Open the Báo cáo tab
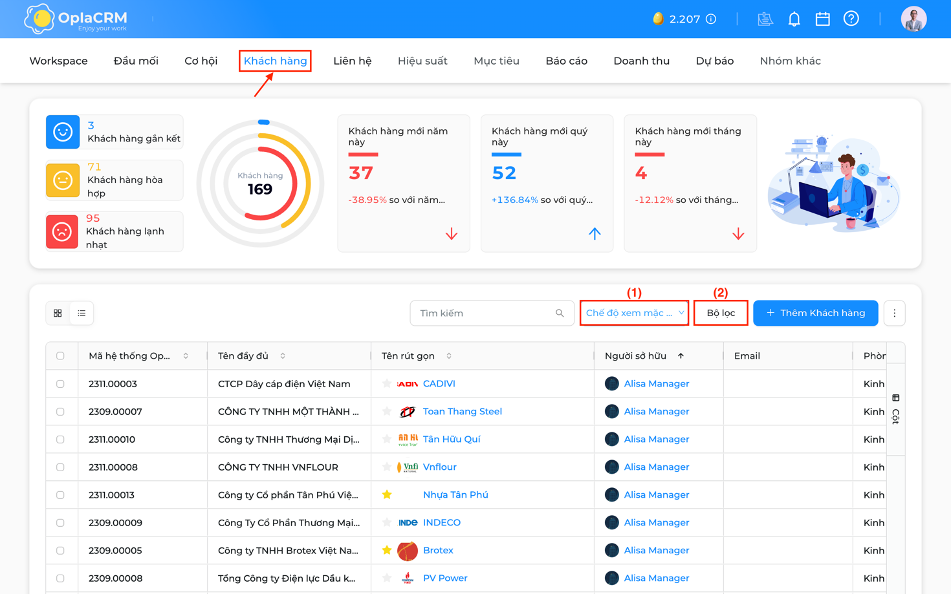The width and height of the screenshot is (952, 594). [566, 61]
